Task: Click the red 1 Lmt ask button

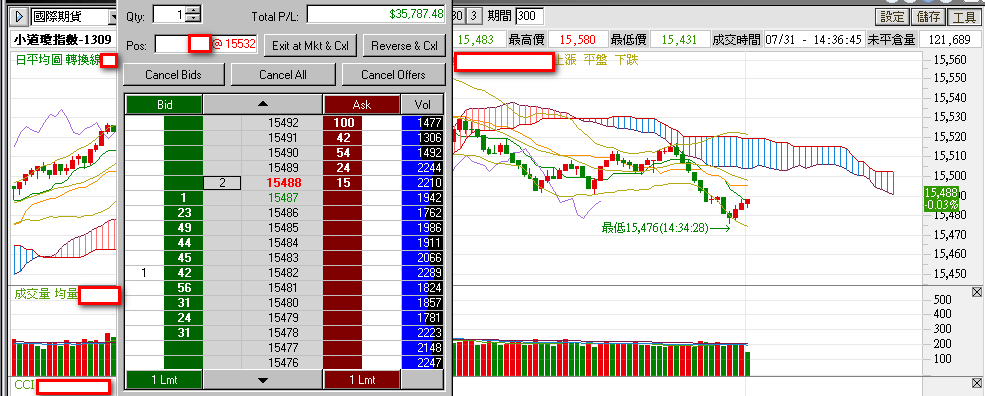Action: [361, 380]
